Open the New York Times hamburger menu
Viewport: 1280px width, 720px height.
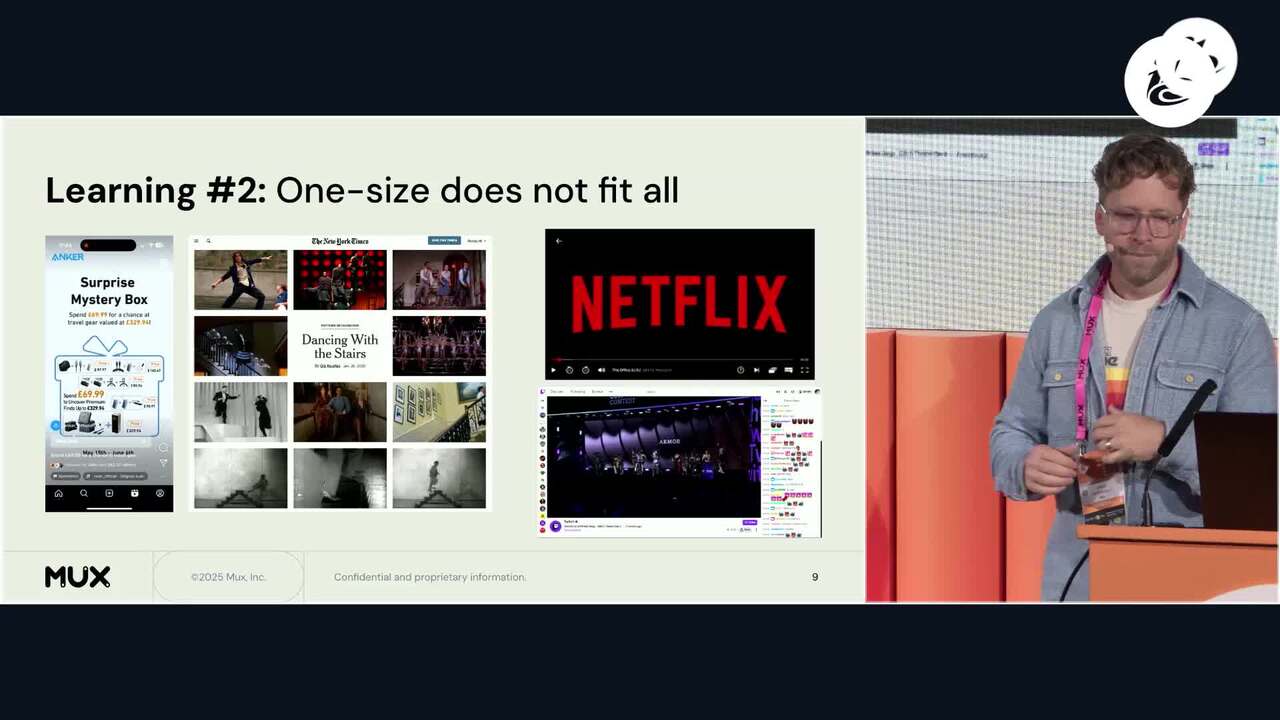[x=196, y=241]
